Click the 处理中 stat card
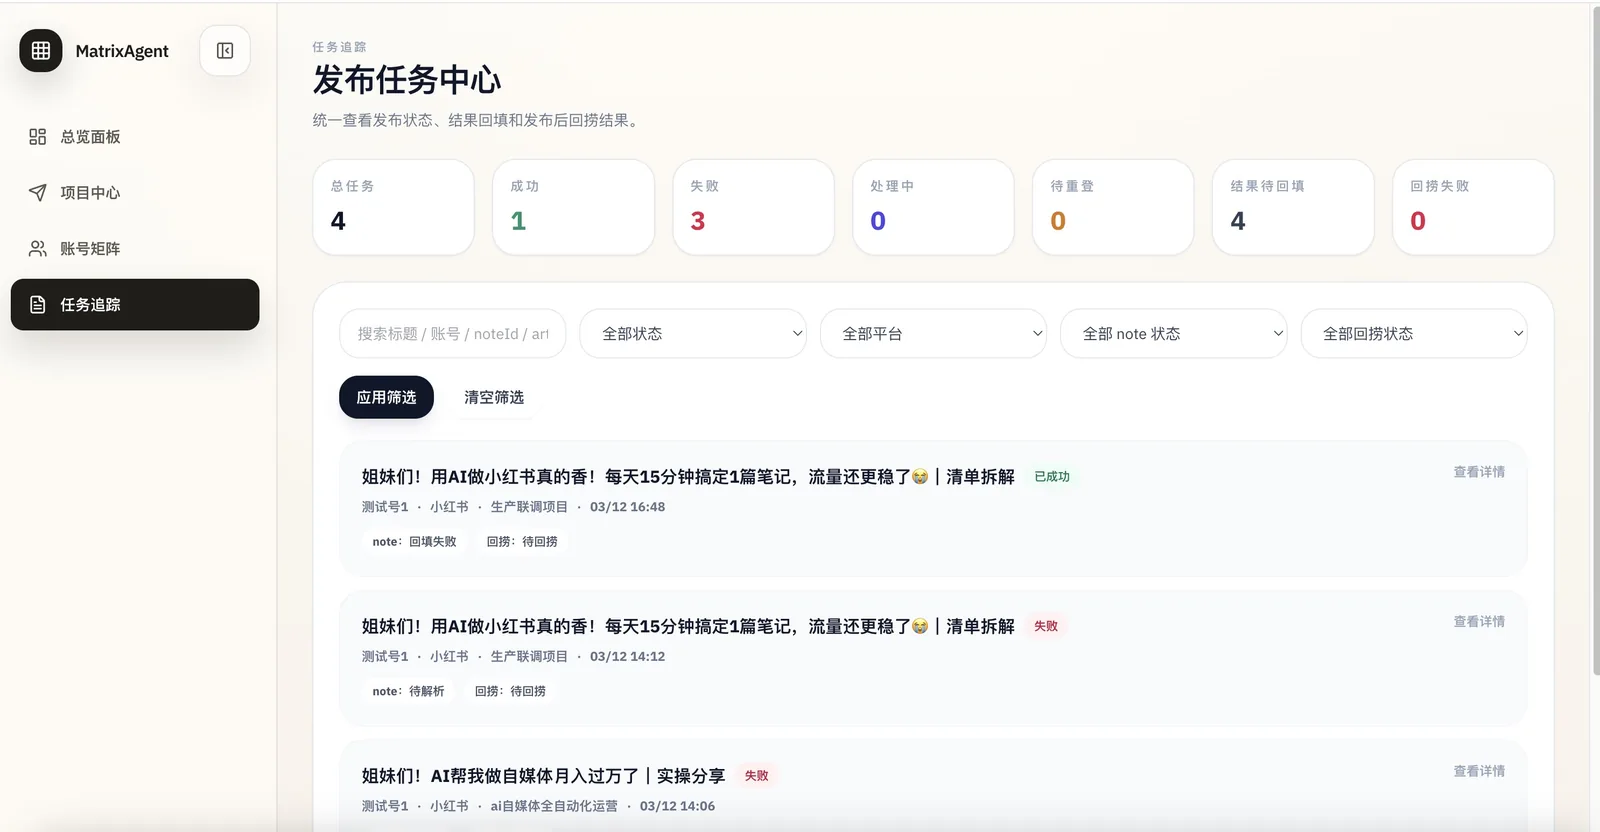Image resolution: width=1600 pixels, height=832 pixels. click(934, 207)
